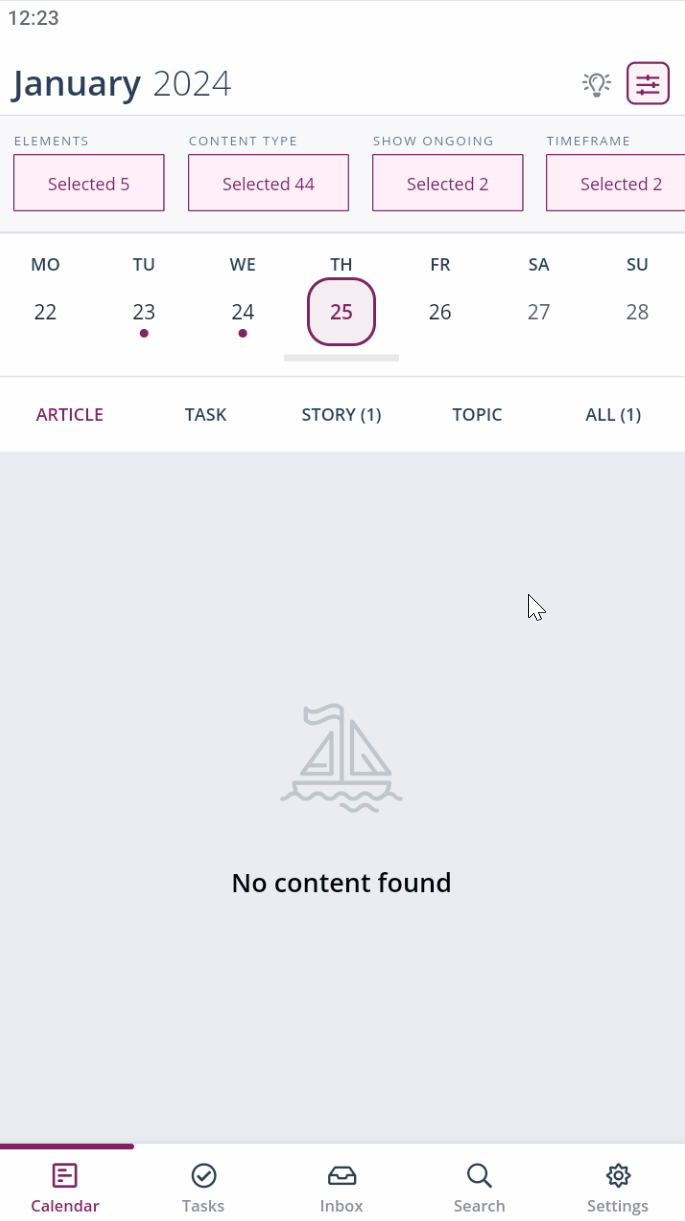Viewport: 685px width, 1221px height.
Task: Select Friday 26 in the week strip
Action: click(440, 312)
